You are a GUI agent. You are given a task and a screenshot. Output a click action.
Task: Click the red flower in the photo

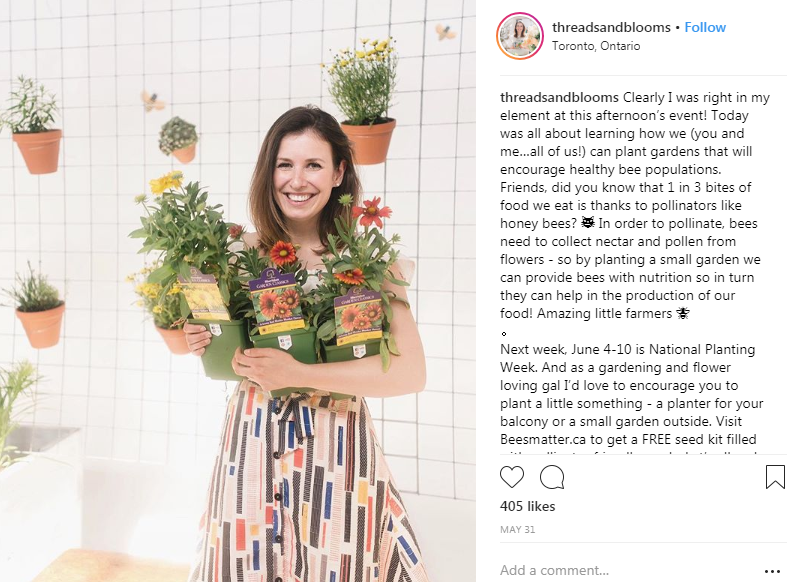(x=371, y=213)
